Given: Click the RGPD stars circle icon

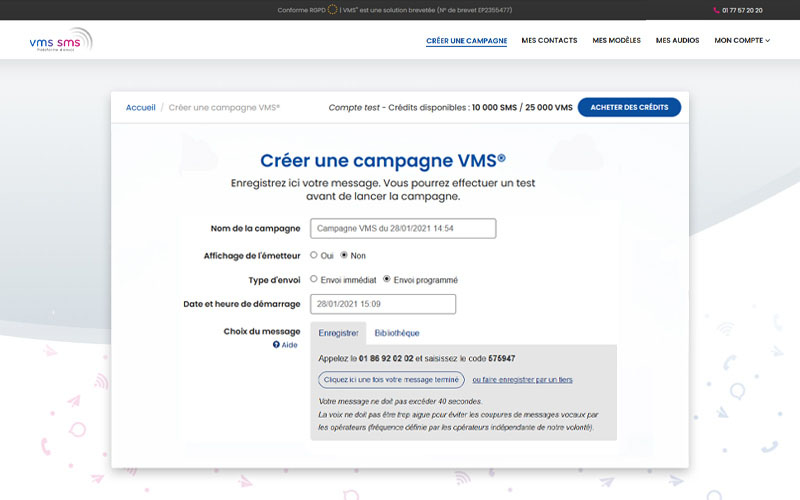Looking at the screenshot, I should 332,10.
